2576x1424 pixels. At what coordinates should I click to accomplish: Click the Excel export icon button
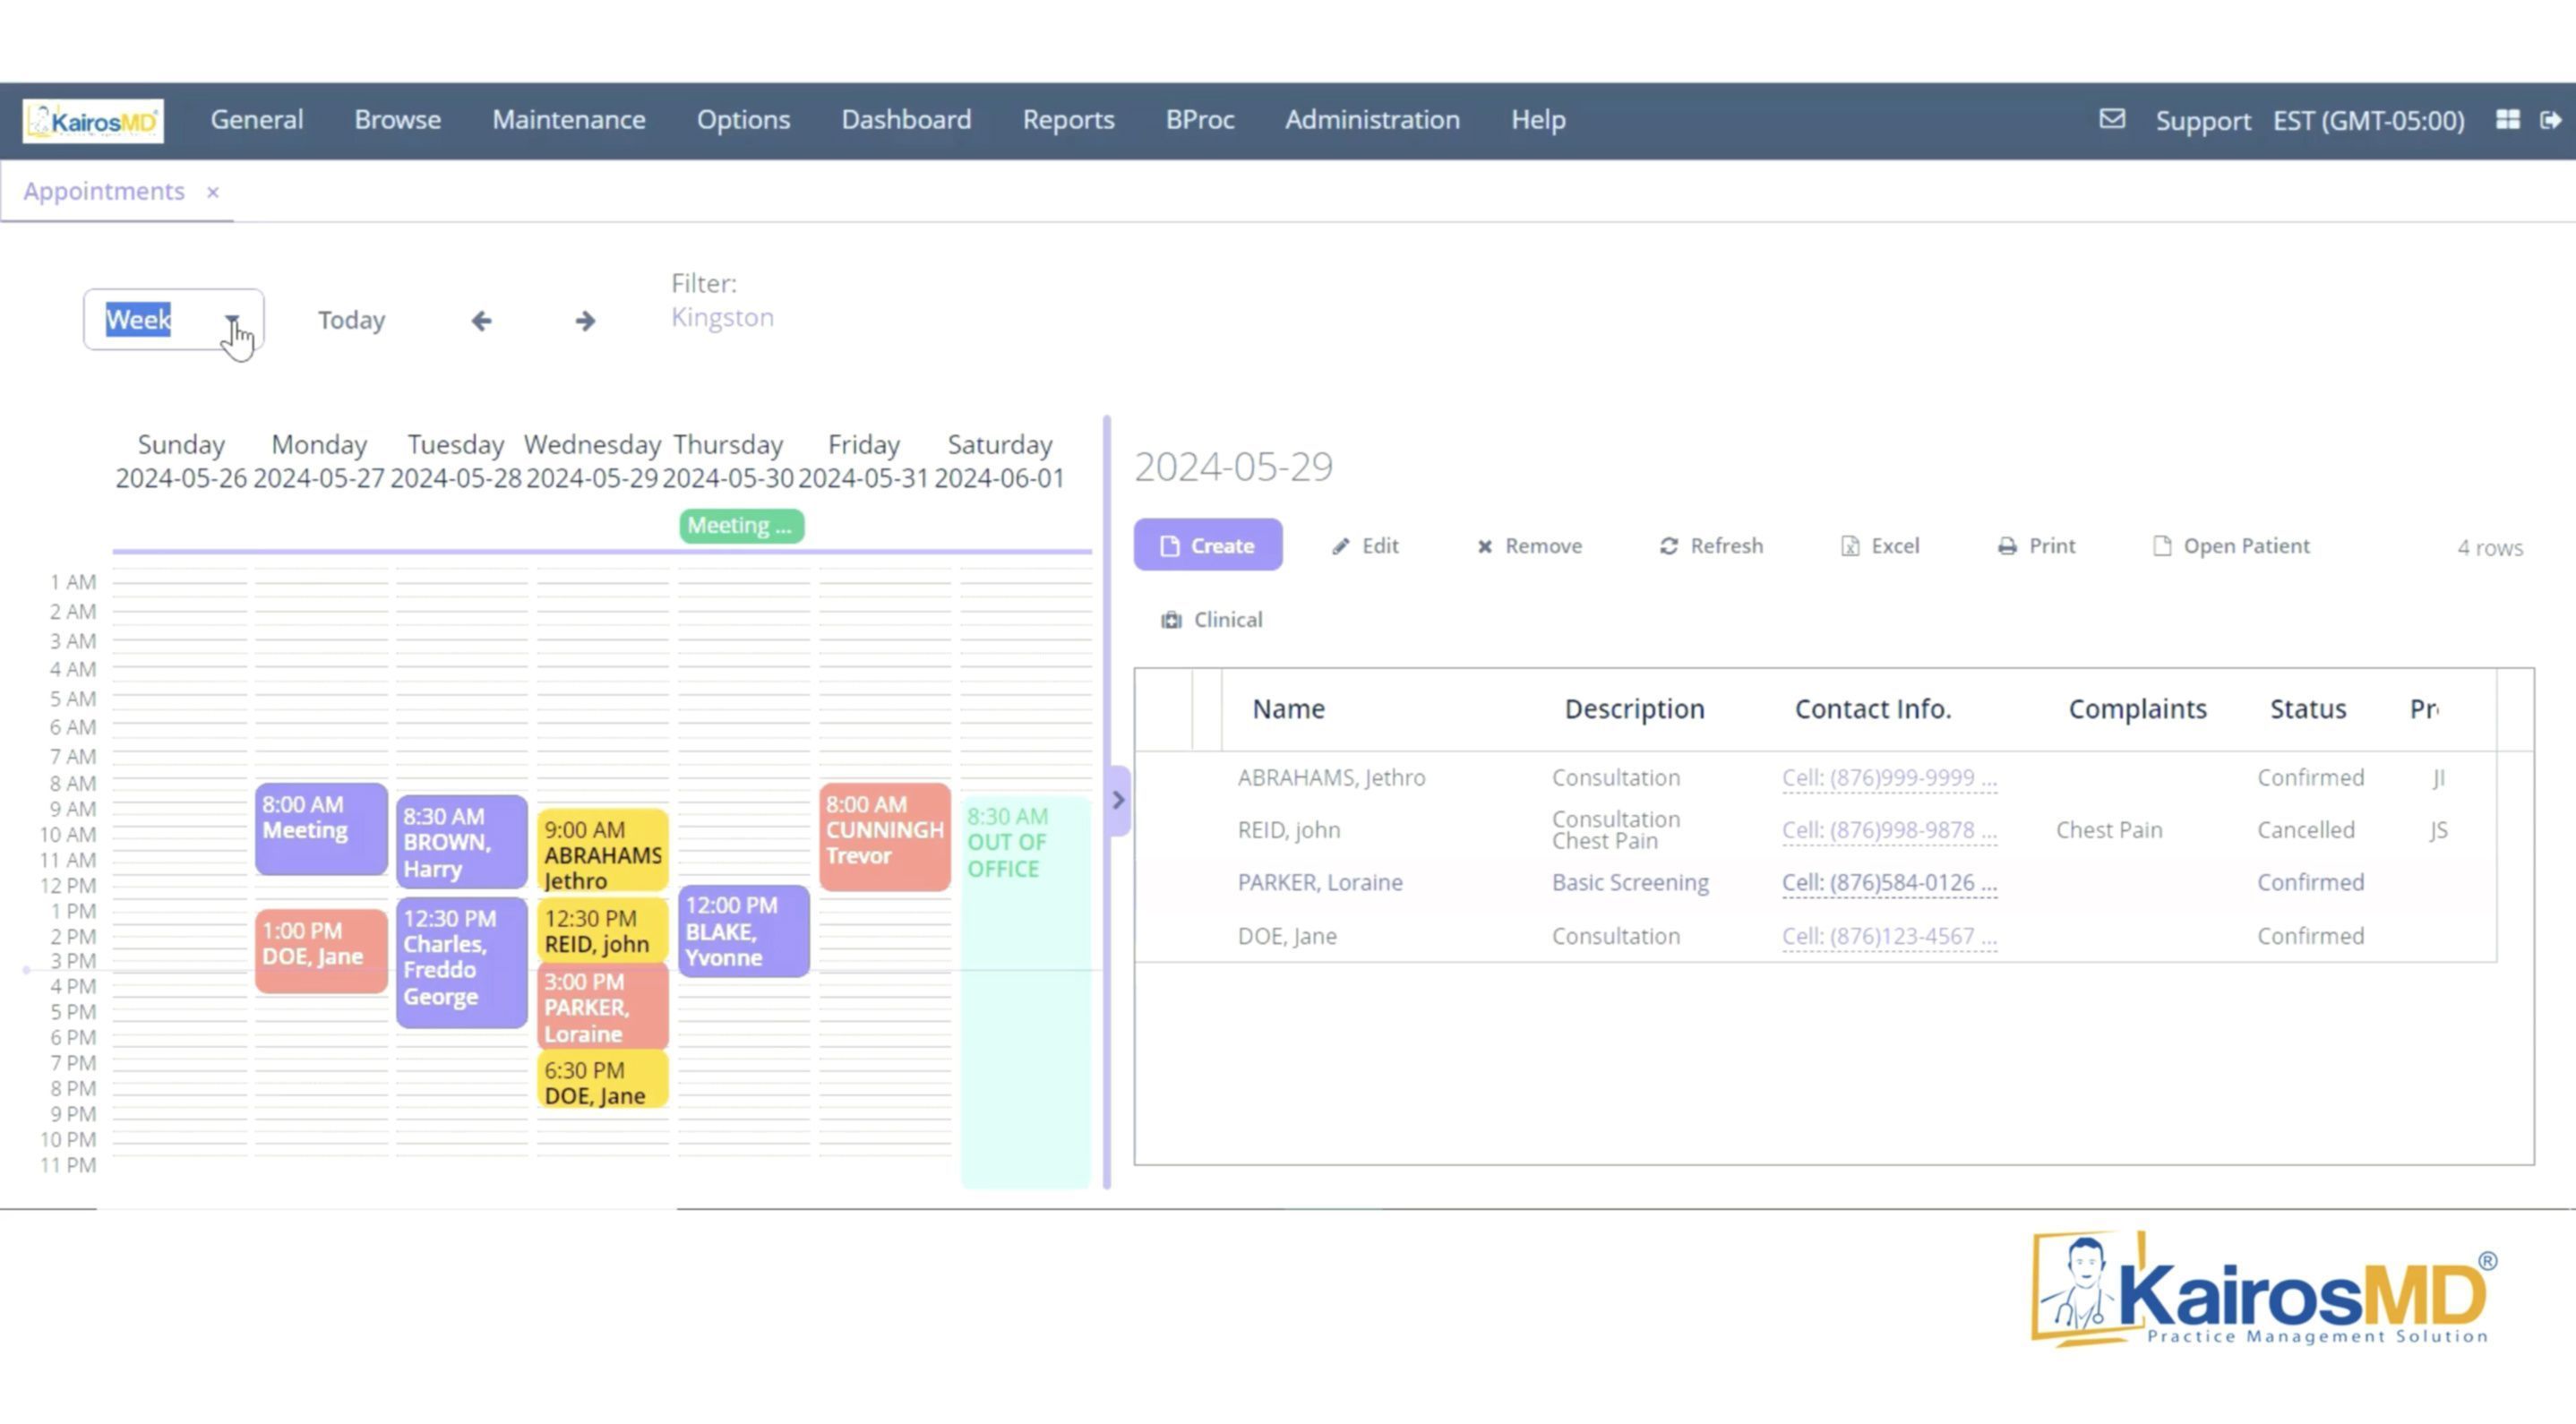tap(1879, 546)
